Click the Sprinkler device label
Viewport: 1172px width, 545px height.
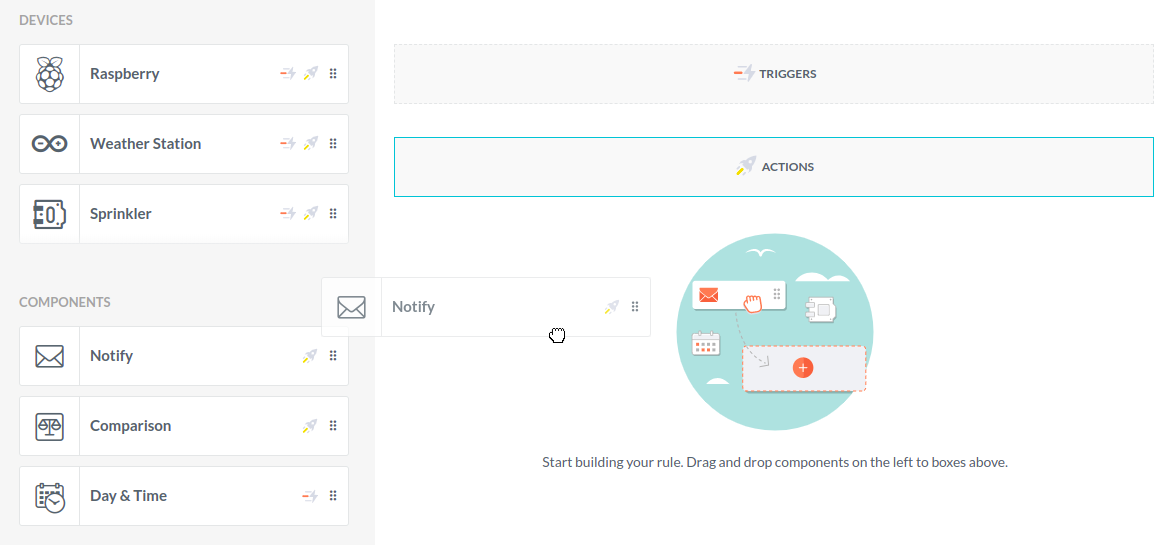coord(121,214)
